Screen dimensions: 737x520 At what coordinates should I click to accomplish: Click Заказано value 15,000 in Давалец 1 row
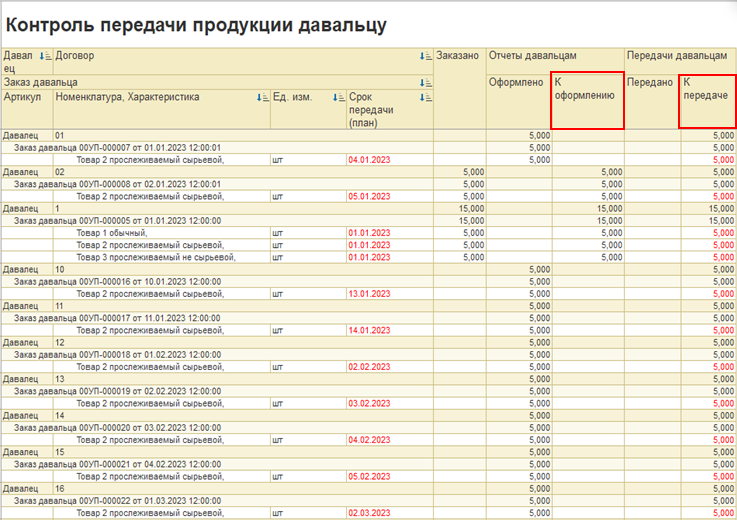[x=471, y=209]
